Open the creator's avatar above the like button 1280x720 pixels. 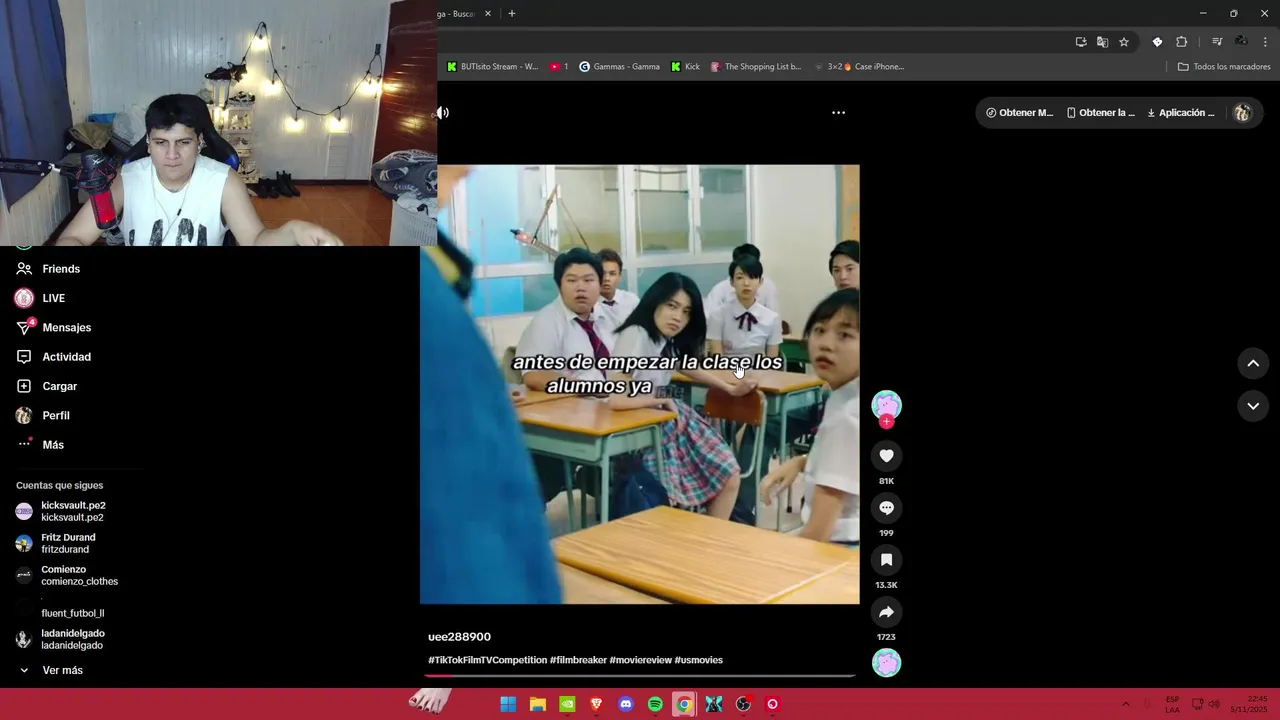(x=886, y=405)
